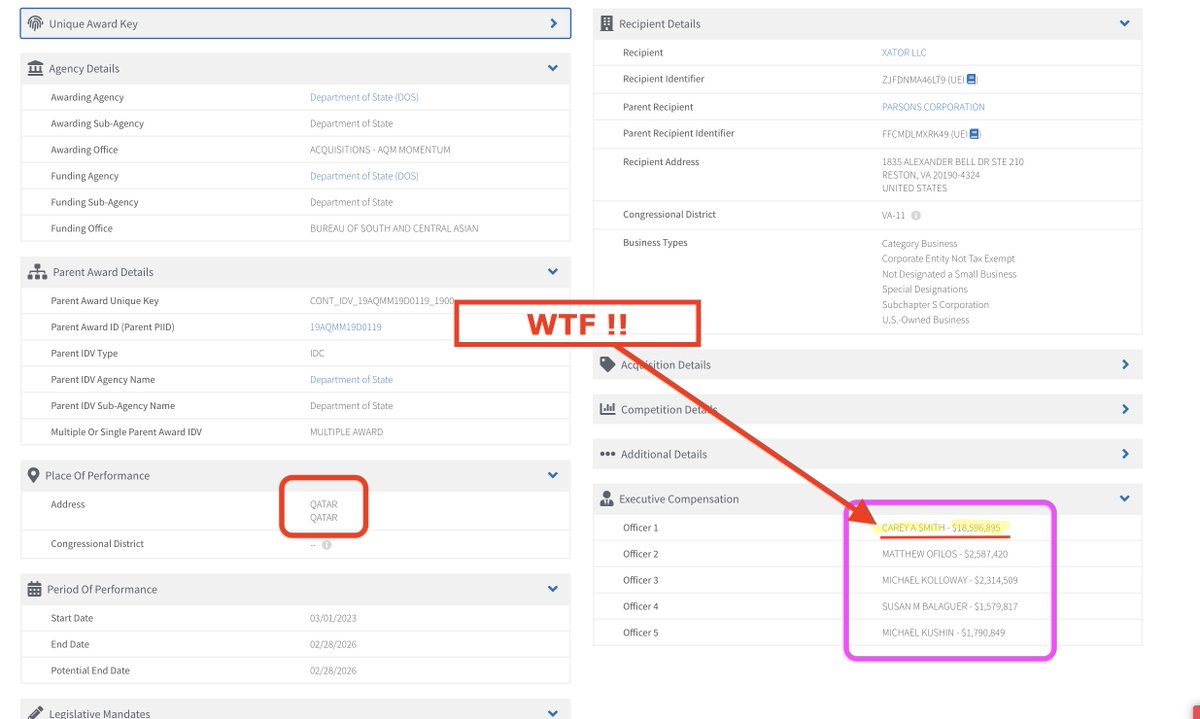
Task: Click the UEI glossary icon next to ZJFDNMA46LT9
Action: coord(972,79)
